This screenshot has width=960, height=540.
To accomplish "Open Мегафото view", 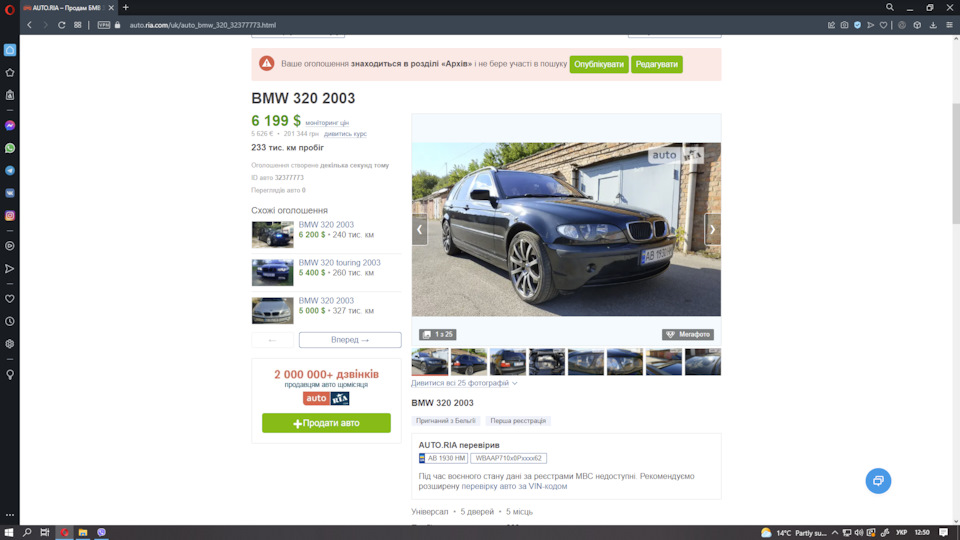I will (x=688, y=334).
